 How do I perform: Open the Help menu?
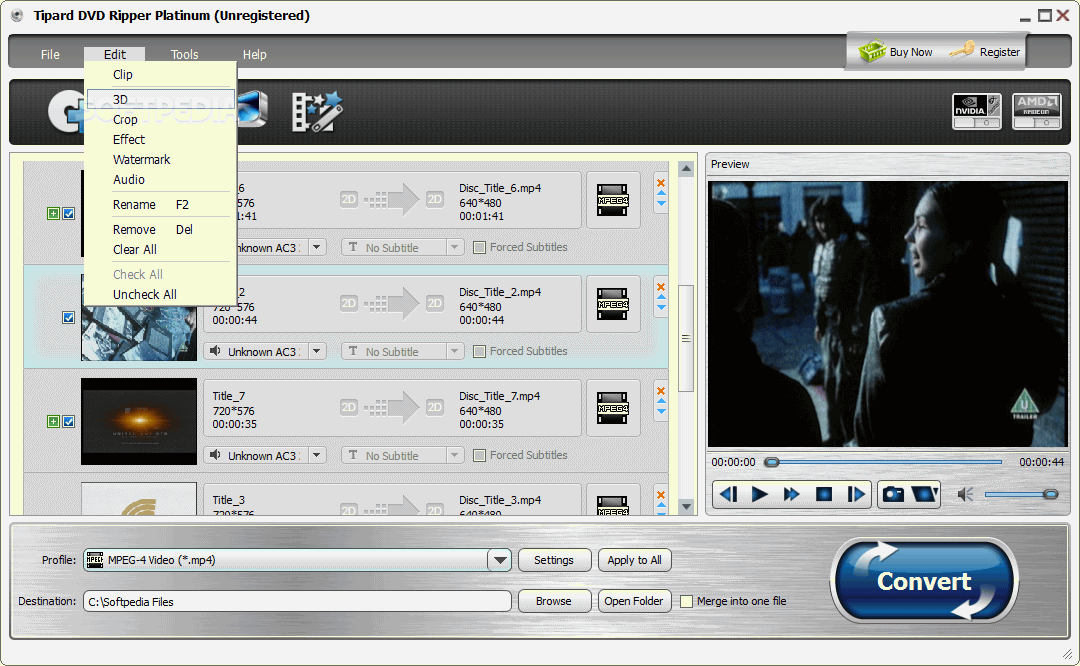coord(254,54)
